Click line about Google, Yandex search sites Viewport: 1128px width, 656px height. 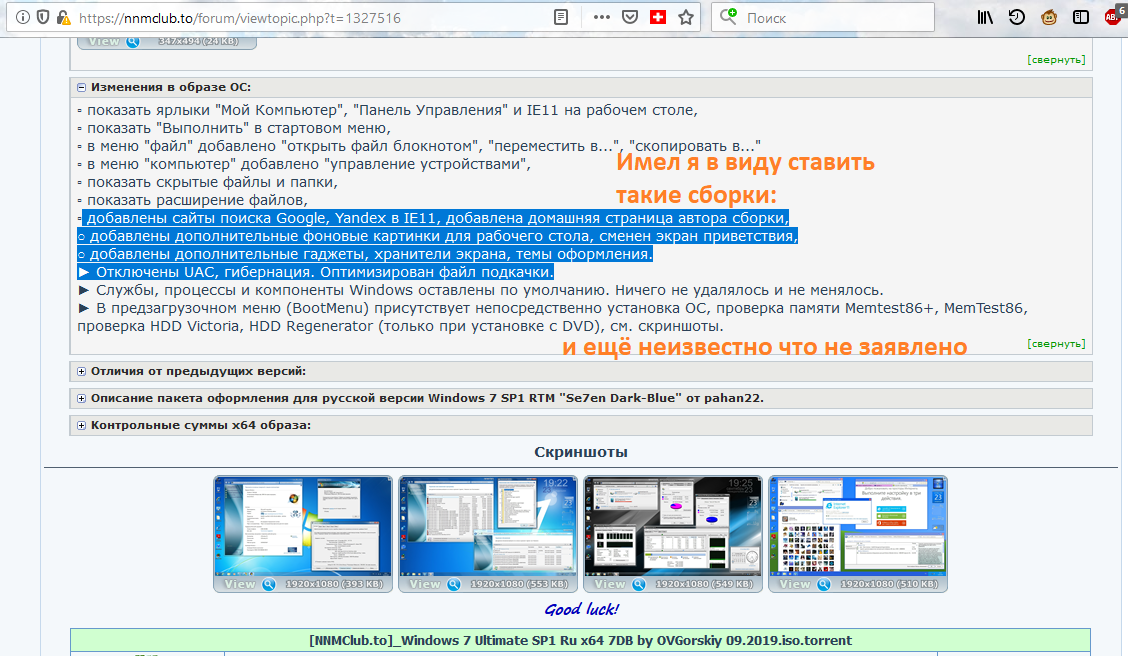pyautogui.click(x=434, y=218)
